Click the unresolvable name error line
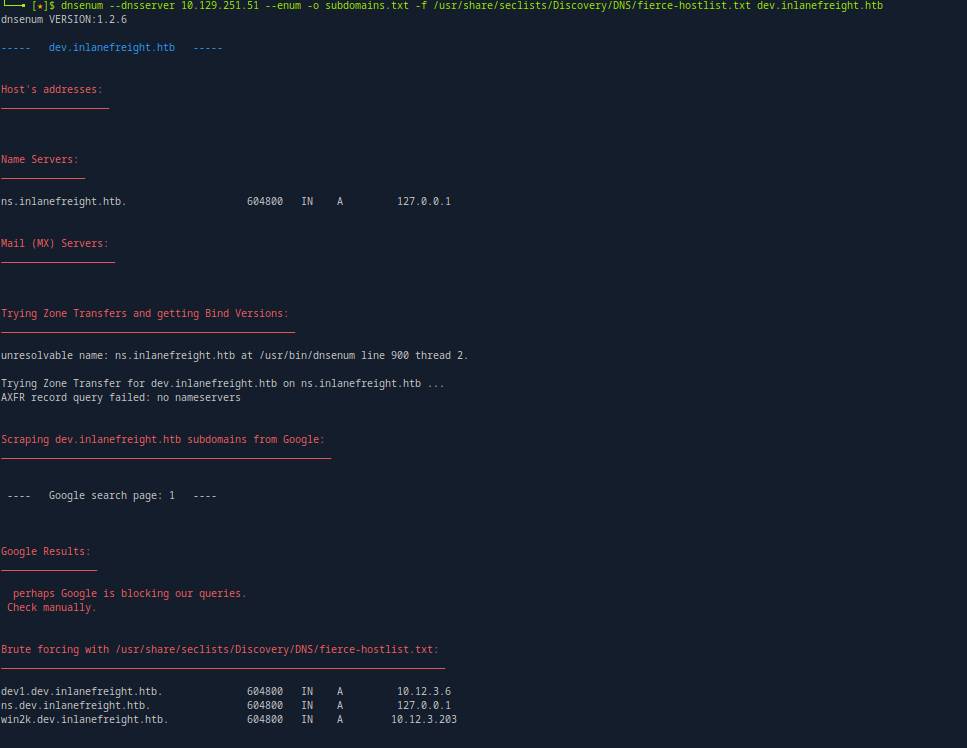967x748 pixels. click(x=234, y=356)
